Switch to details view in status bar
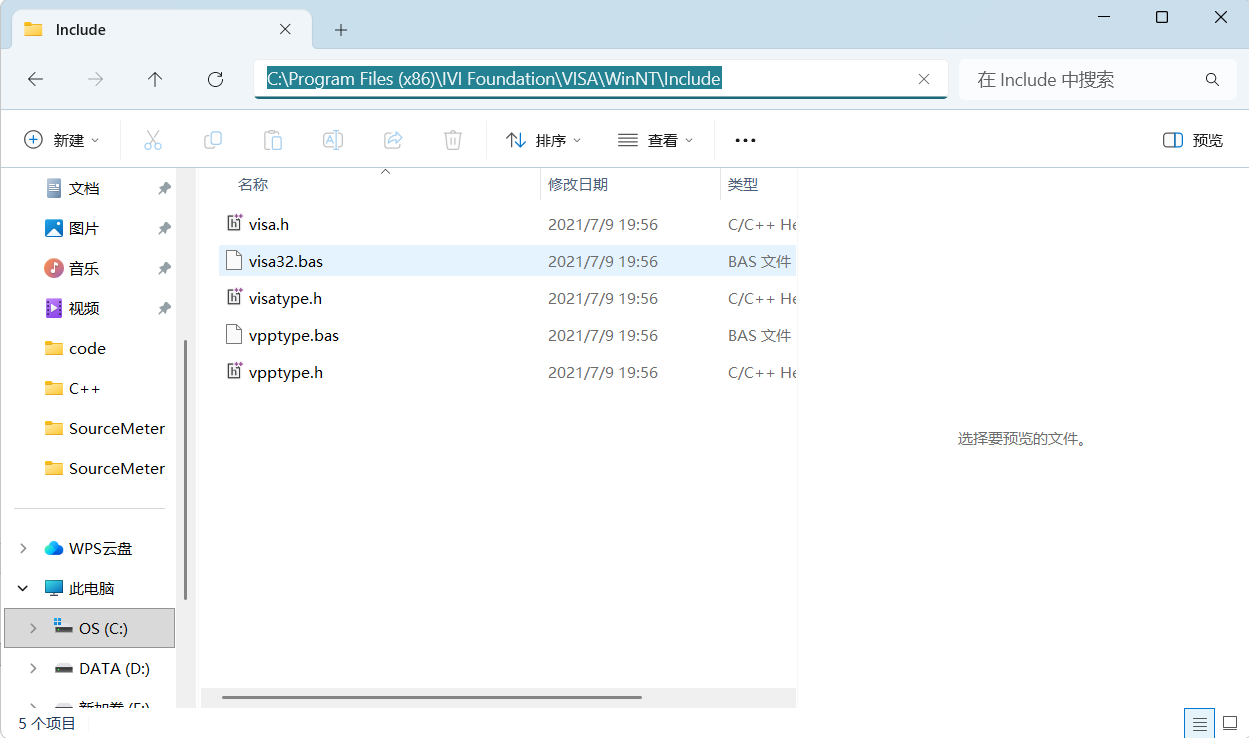 click(x=1199, y=722)
